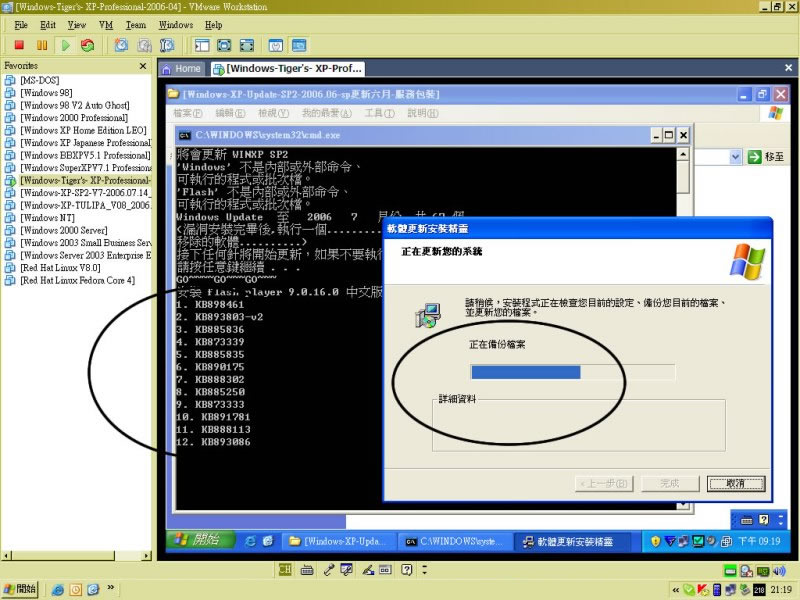This screenshot has width=800, height=600.
Task: Click the Console view toolbar icon
Action: click(x=299, y=45)
